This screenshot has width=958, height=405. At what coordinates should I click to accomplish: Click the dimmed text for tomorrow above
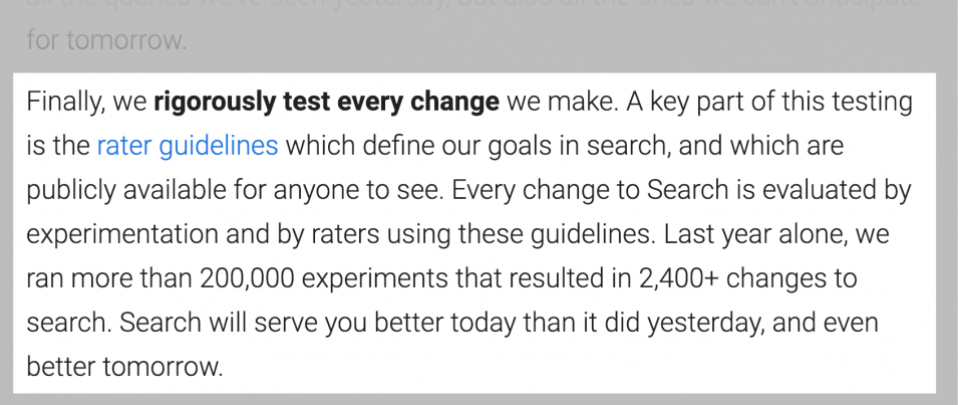106,39
